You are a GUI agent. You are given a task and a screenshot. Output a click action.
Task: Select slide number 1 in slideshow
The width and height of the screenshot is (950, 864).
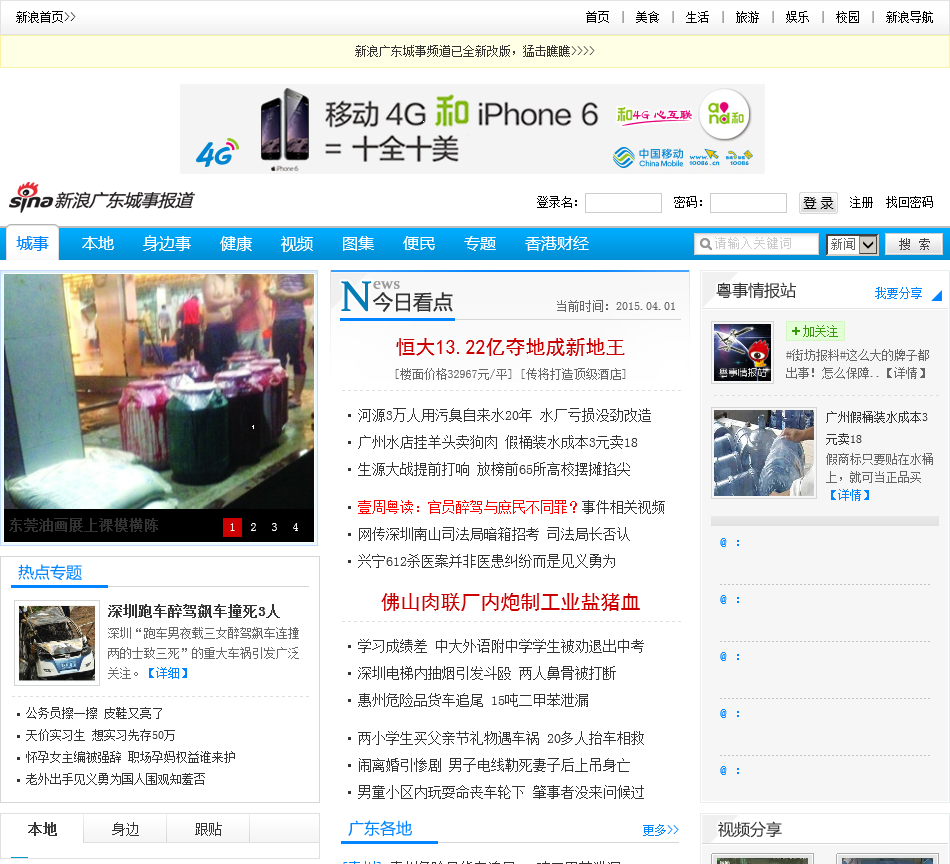coord(232,527)
